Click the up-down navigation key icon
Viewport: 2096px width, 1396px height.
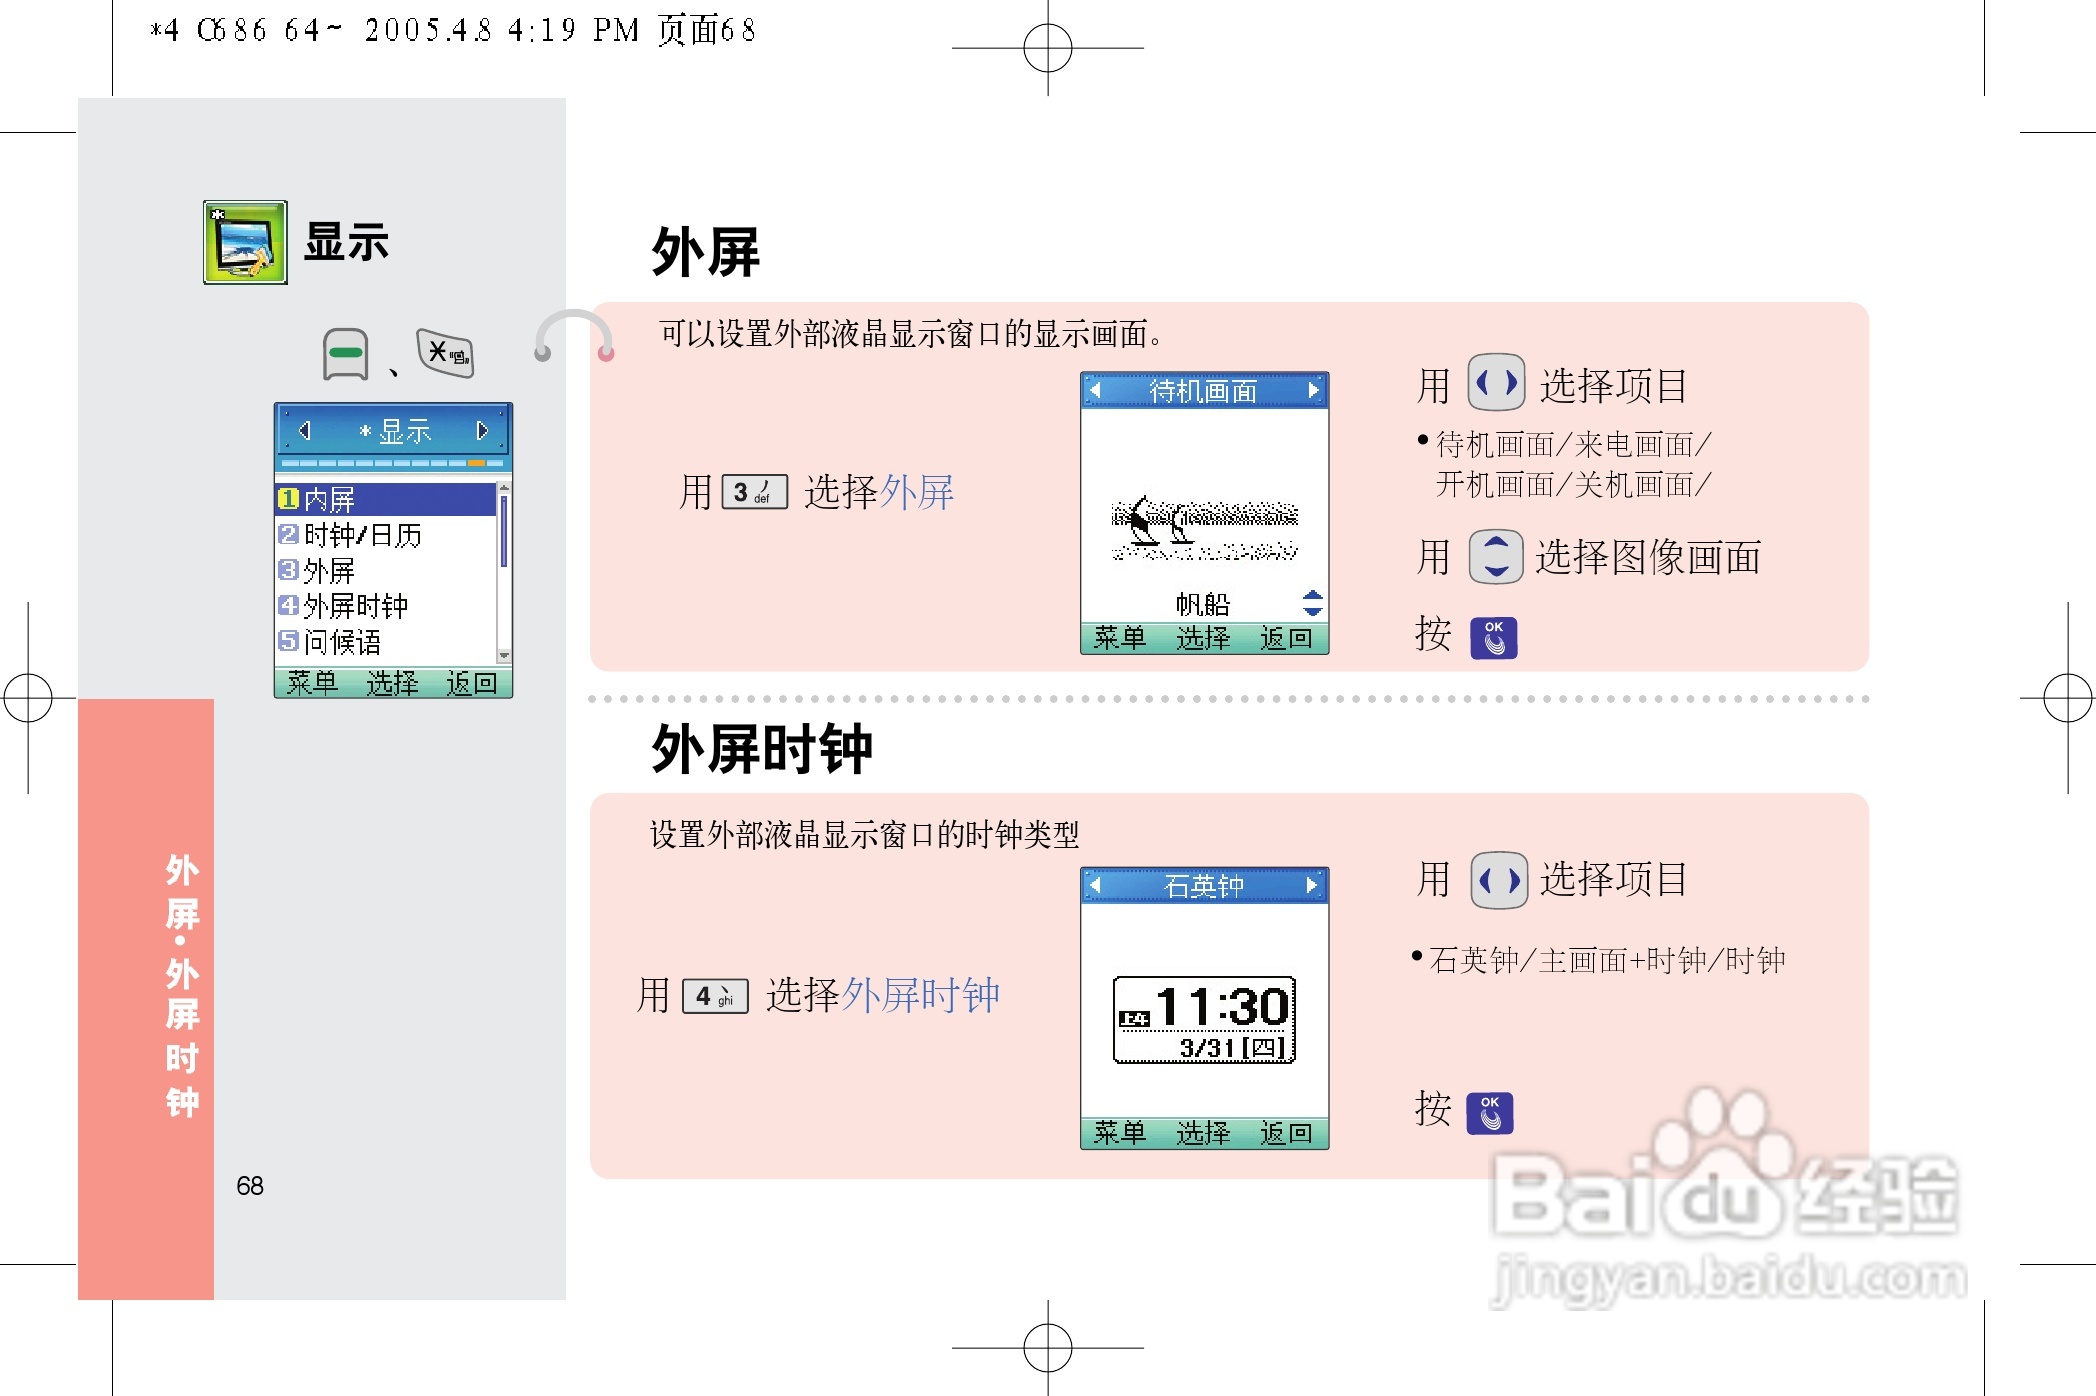[x=1495, y=557]
